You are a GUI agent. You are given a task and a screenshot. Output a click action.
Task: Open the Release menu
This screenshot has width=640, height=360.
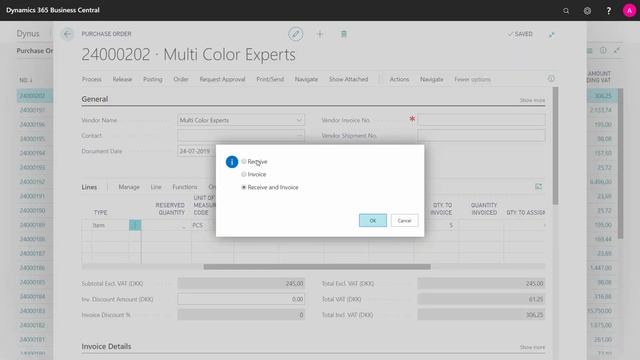122,79
